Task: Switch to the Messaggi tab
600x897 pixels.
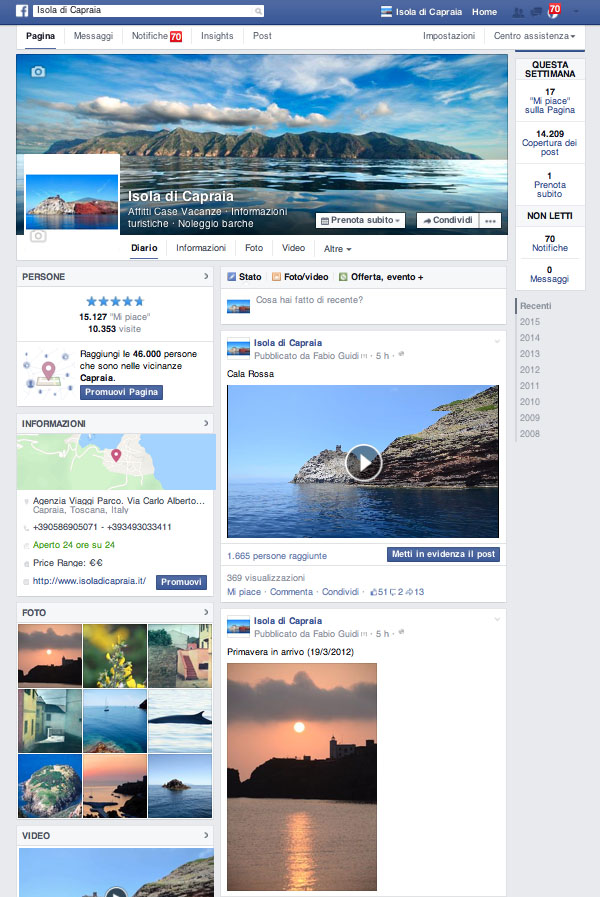Action: tap(93, 36)
